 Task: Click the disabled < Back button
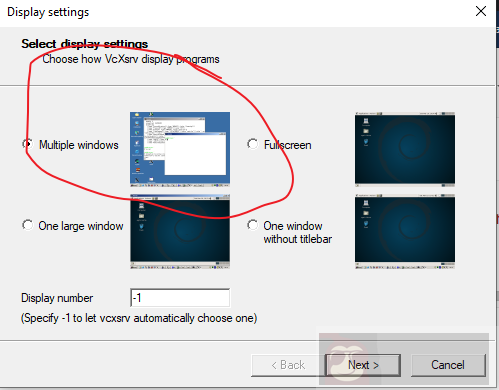click(288, 365)
